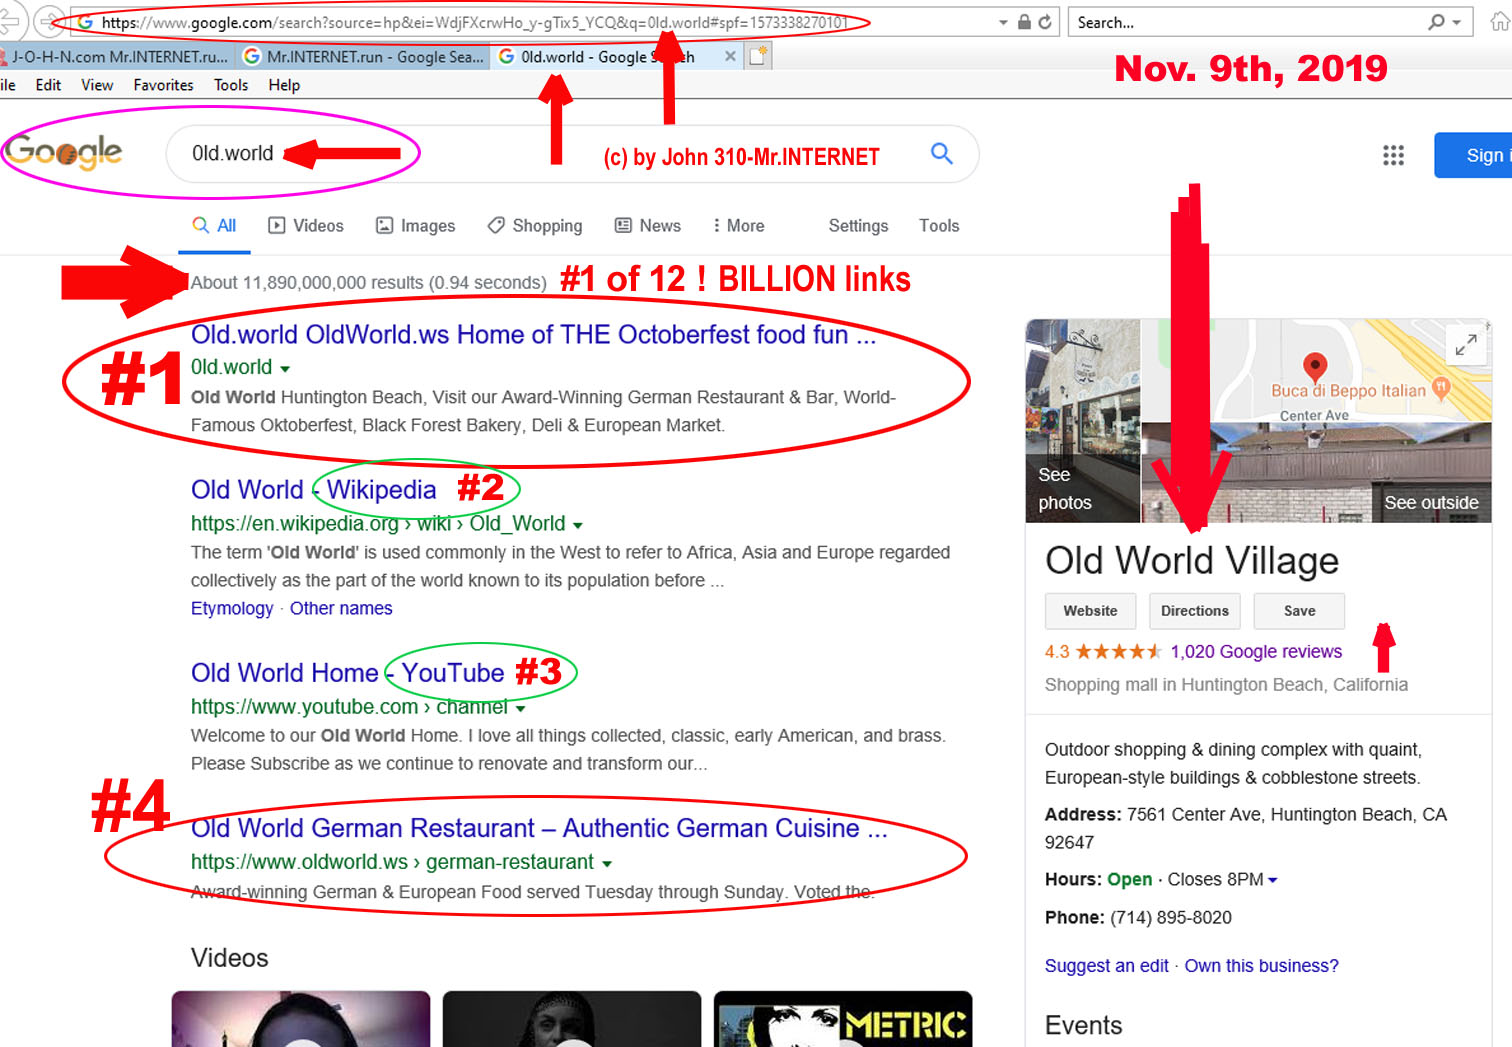Screen dimensions: 1512x1047
Task: Click the browser address bar URL
Action: click(x=475, y=22)
